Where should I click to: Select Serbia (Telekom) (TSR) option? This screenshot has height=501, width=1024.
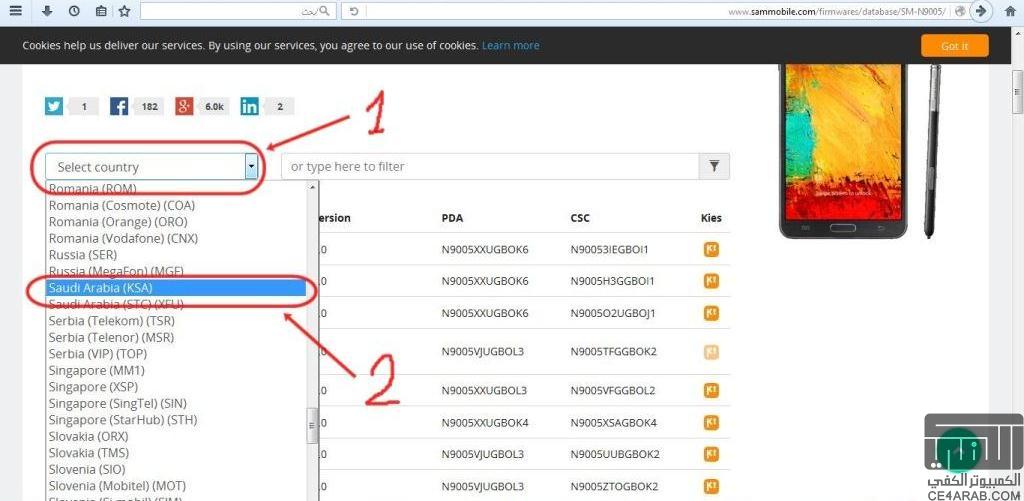point(176,321)
